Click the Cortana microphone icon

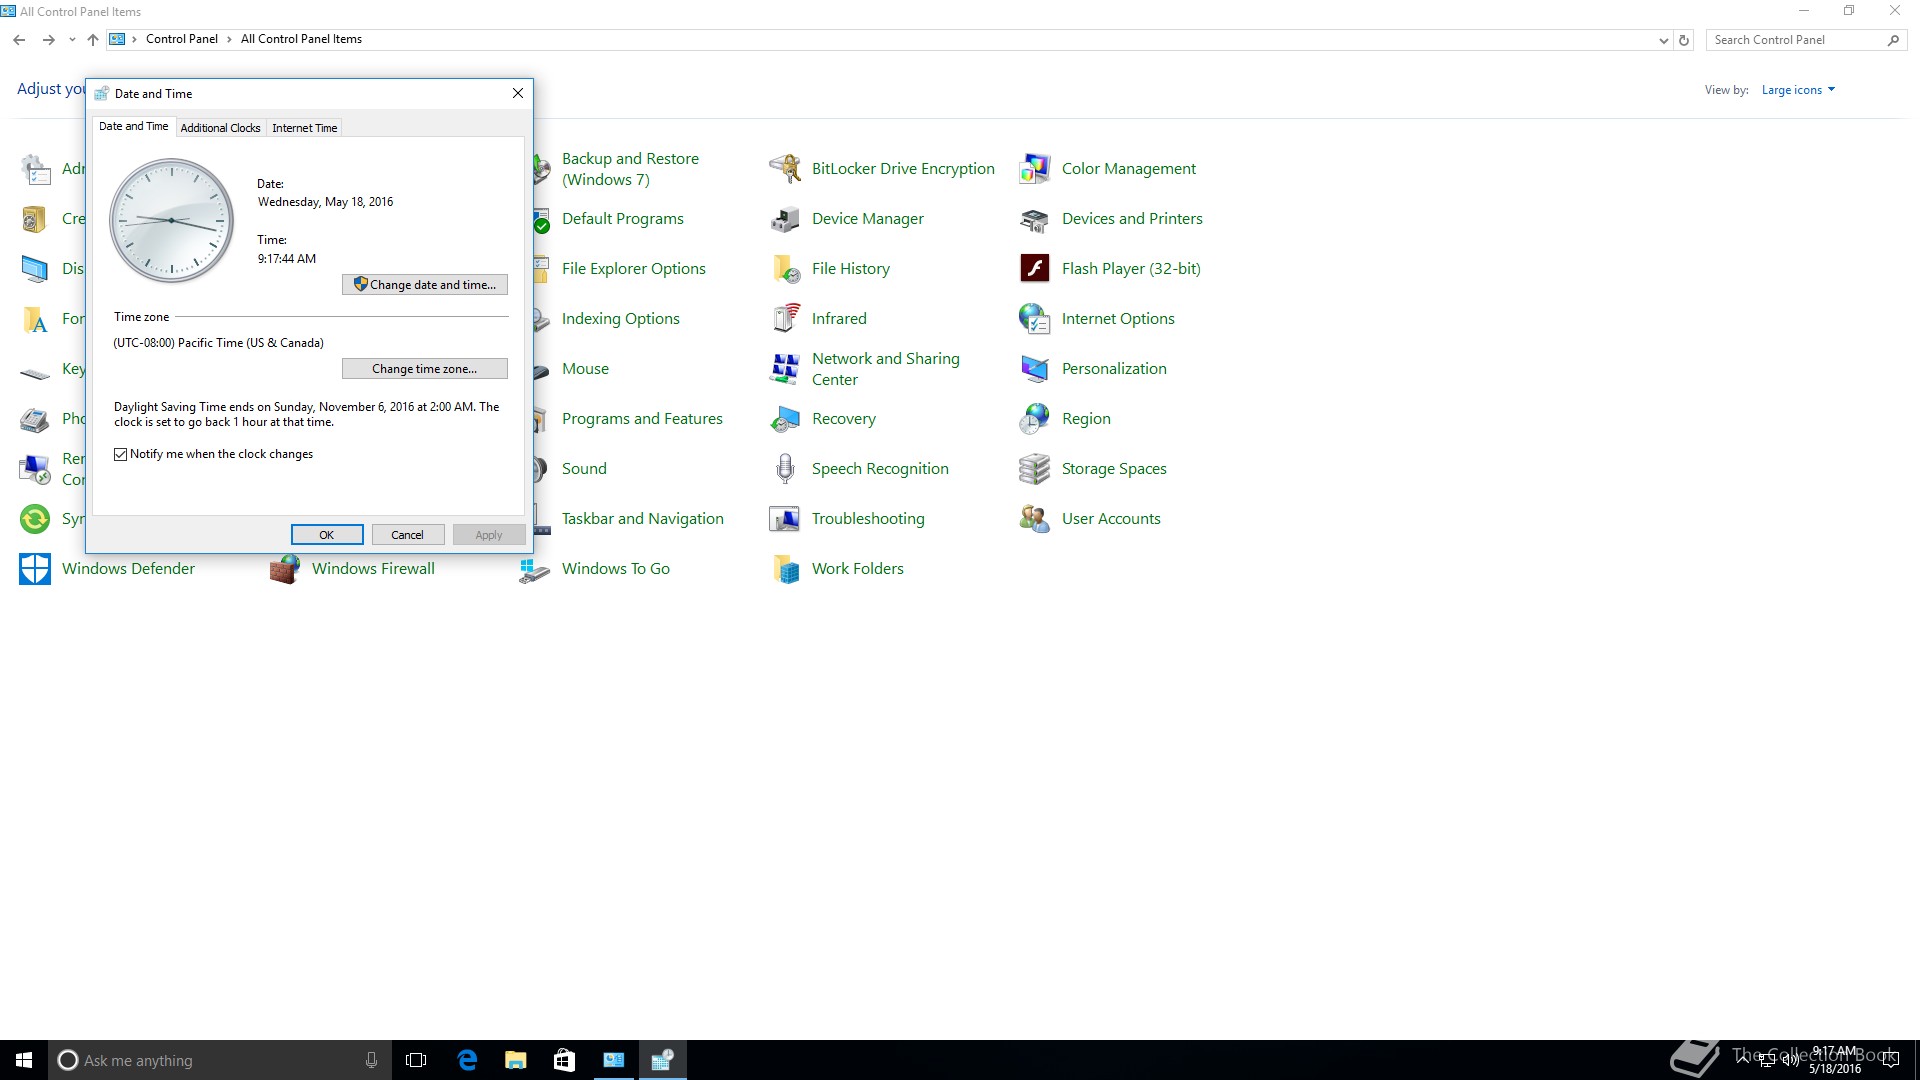point(371,1060)
